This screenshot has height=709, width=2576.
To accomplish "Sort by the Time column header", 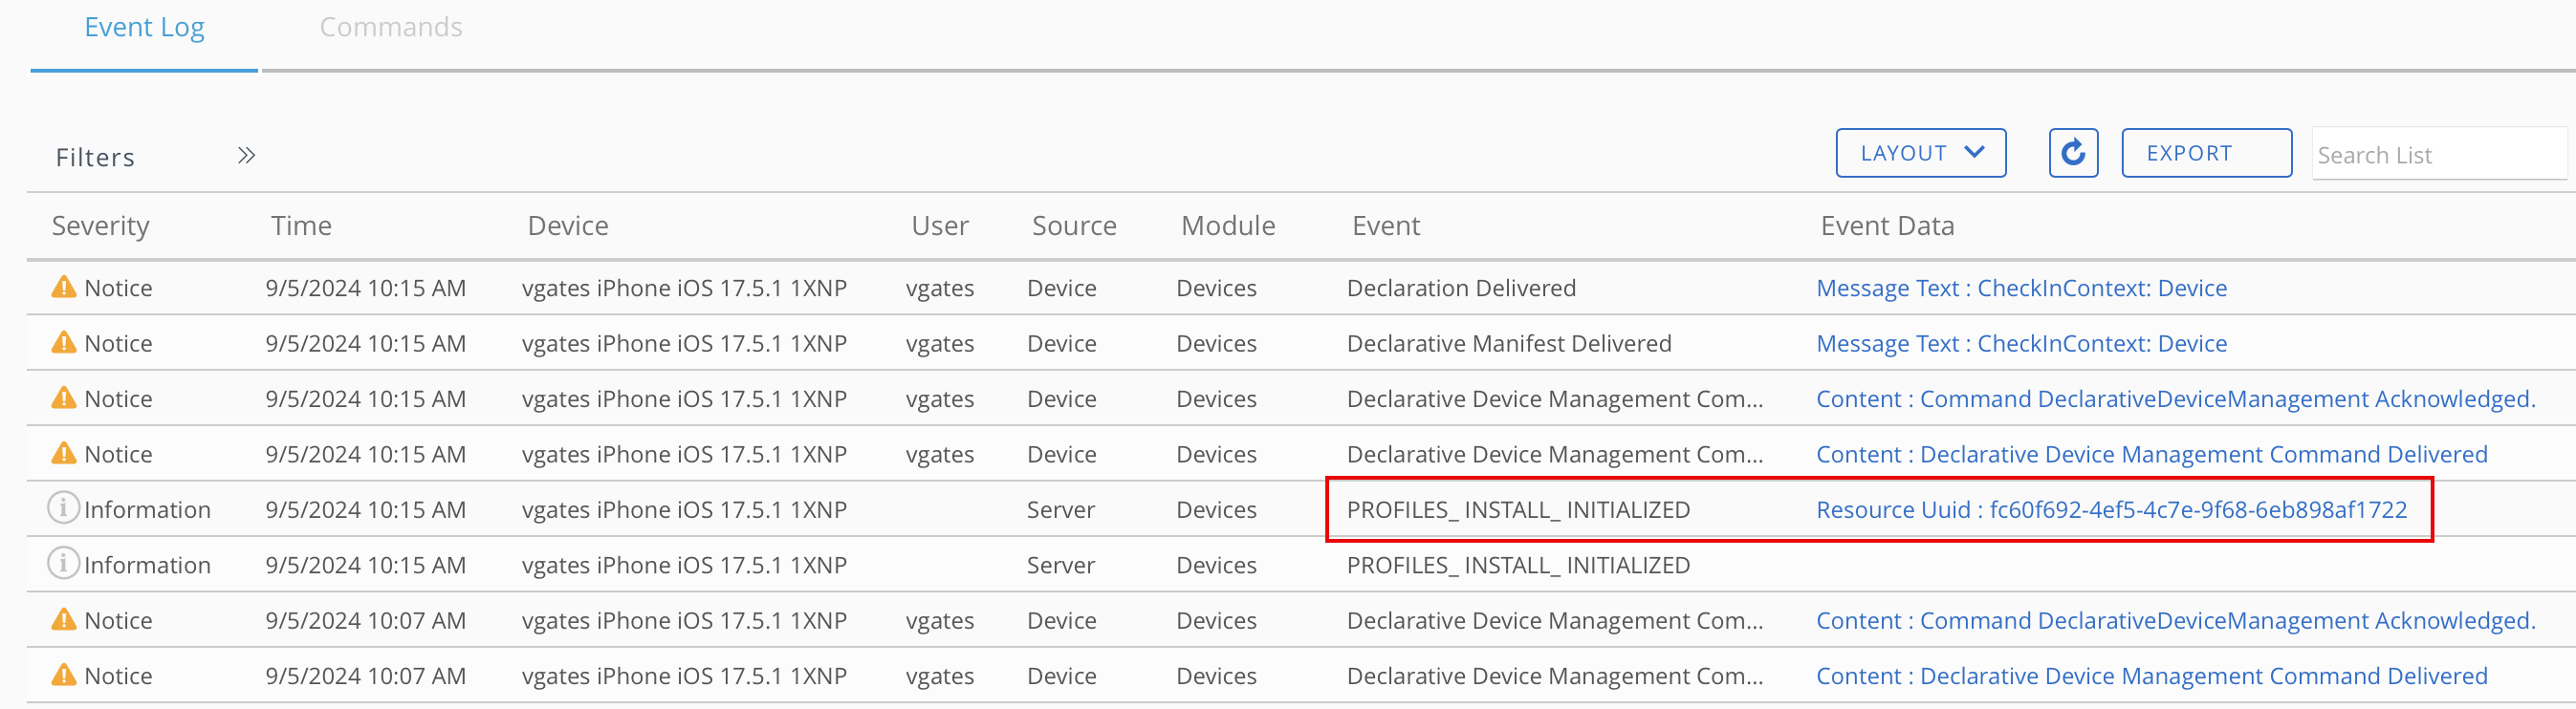I will point(301,226).
